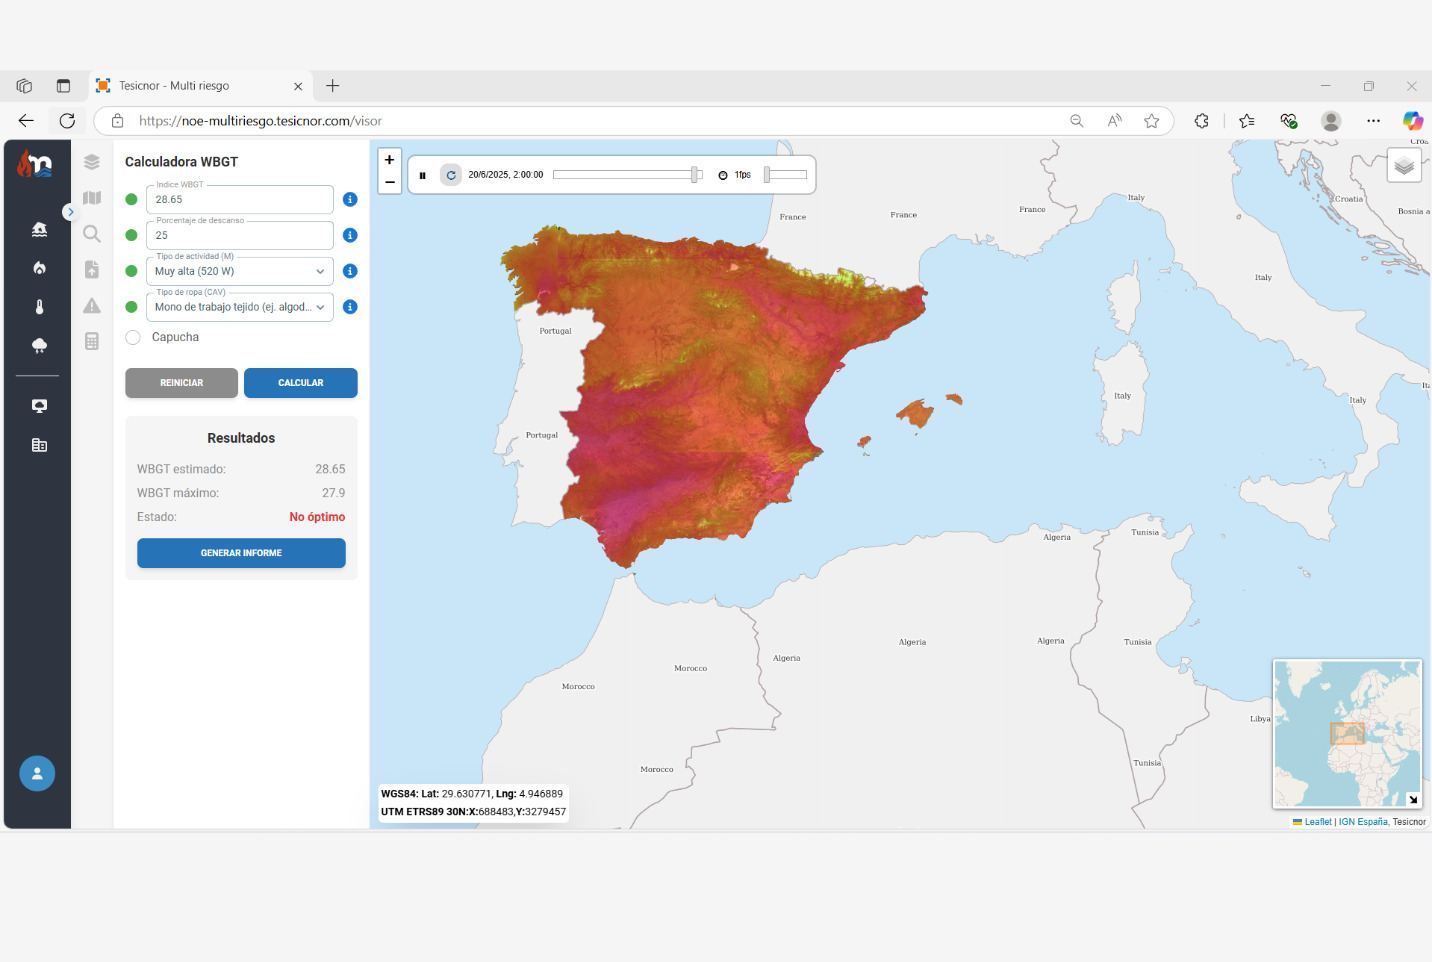
Task: Select the temperature thermometer sidebar icon
Action: (x=39, y=307)
